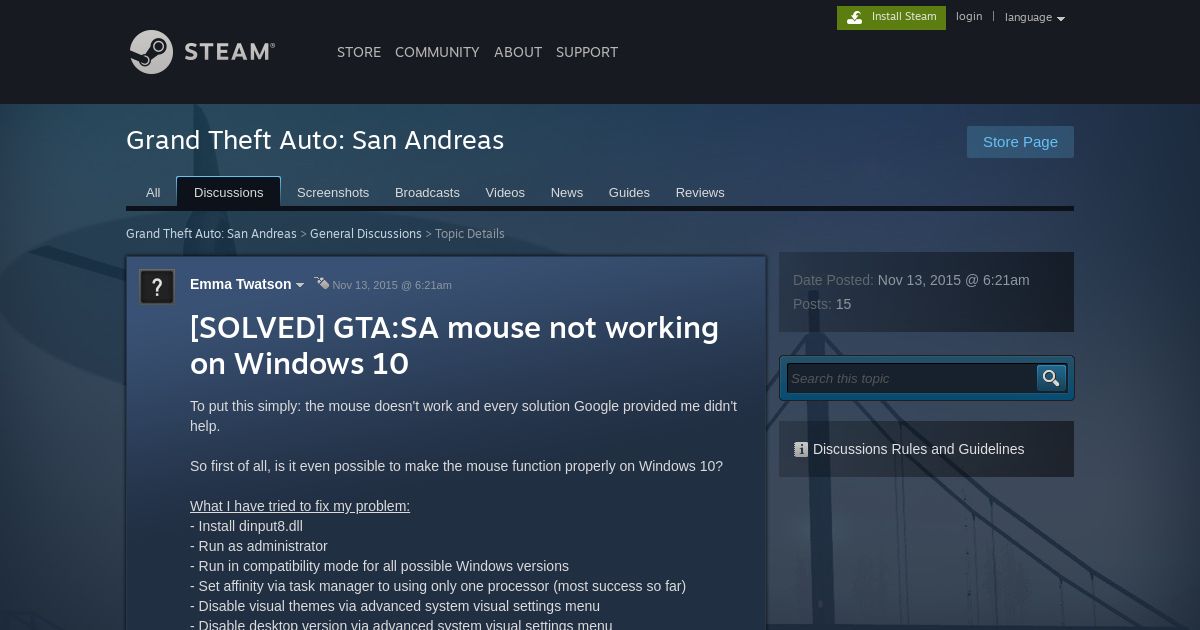Image resolution: width=1200 pixels, height=630 pixels.
Task: Switch to the Reviews tab
Action: 700,192
